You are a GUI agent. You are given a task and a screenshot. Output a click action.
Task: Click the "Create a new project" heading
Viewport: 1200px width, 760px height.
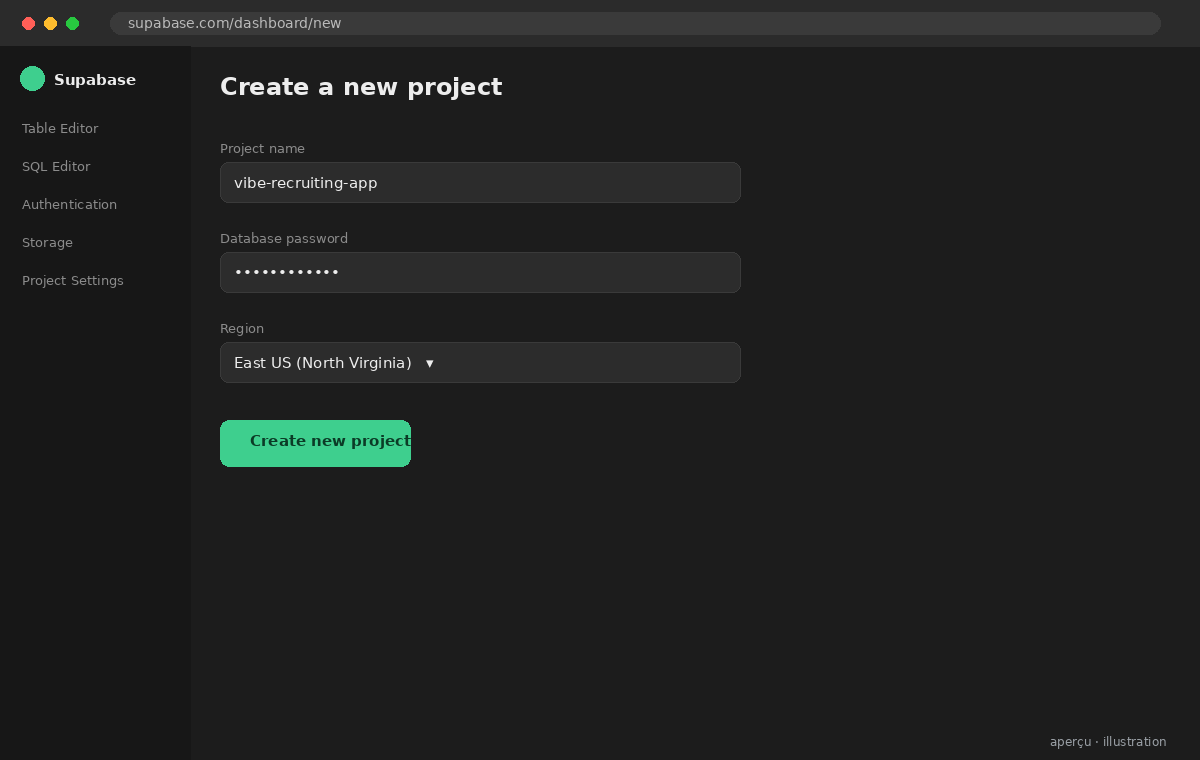click(x=361, y=87)
